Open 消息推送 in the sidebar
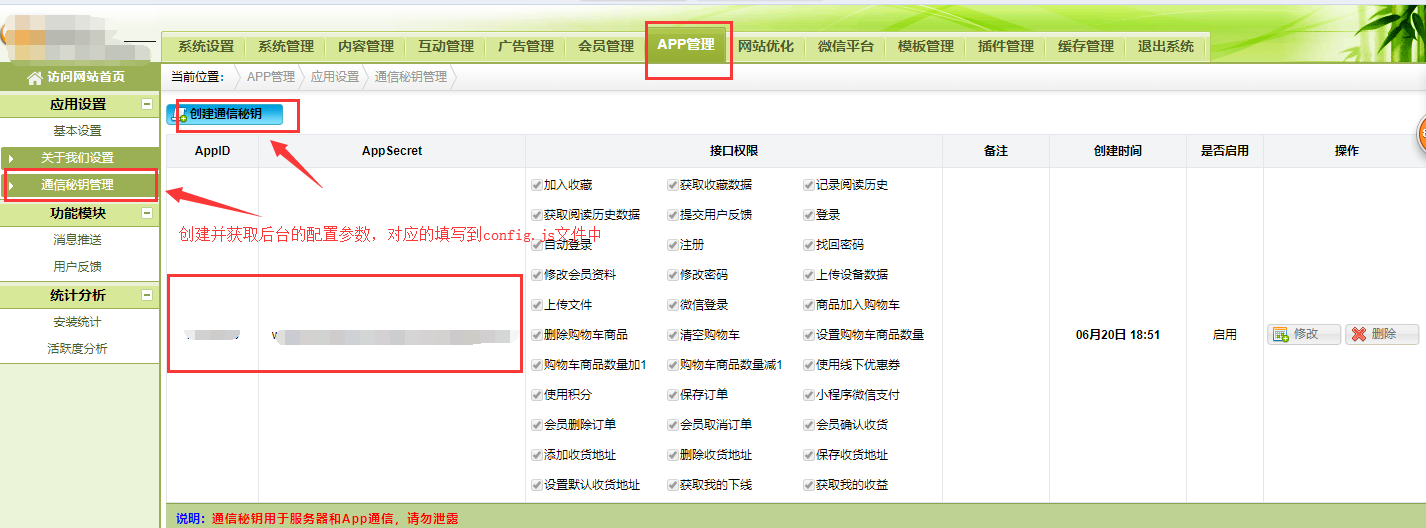The width and height of the screenshot is (1426, 528). click(77, 240)
